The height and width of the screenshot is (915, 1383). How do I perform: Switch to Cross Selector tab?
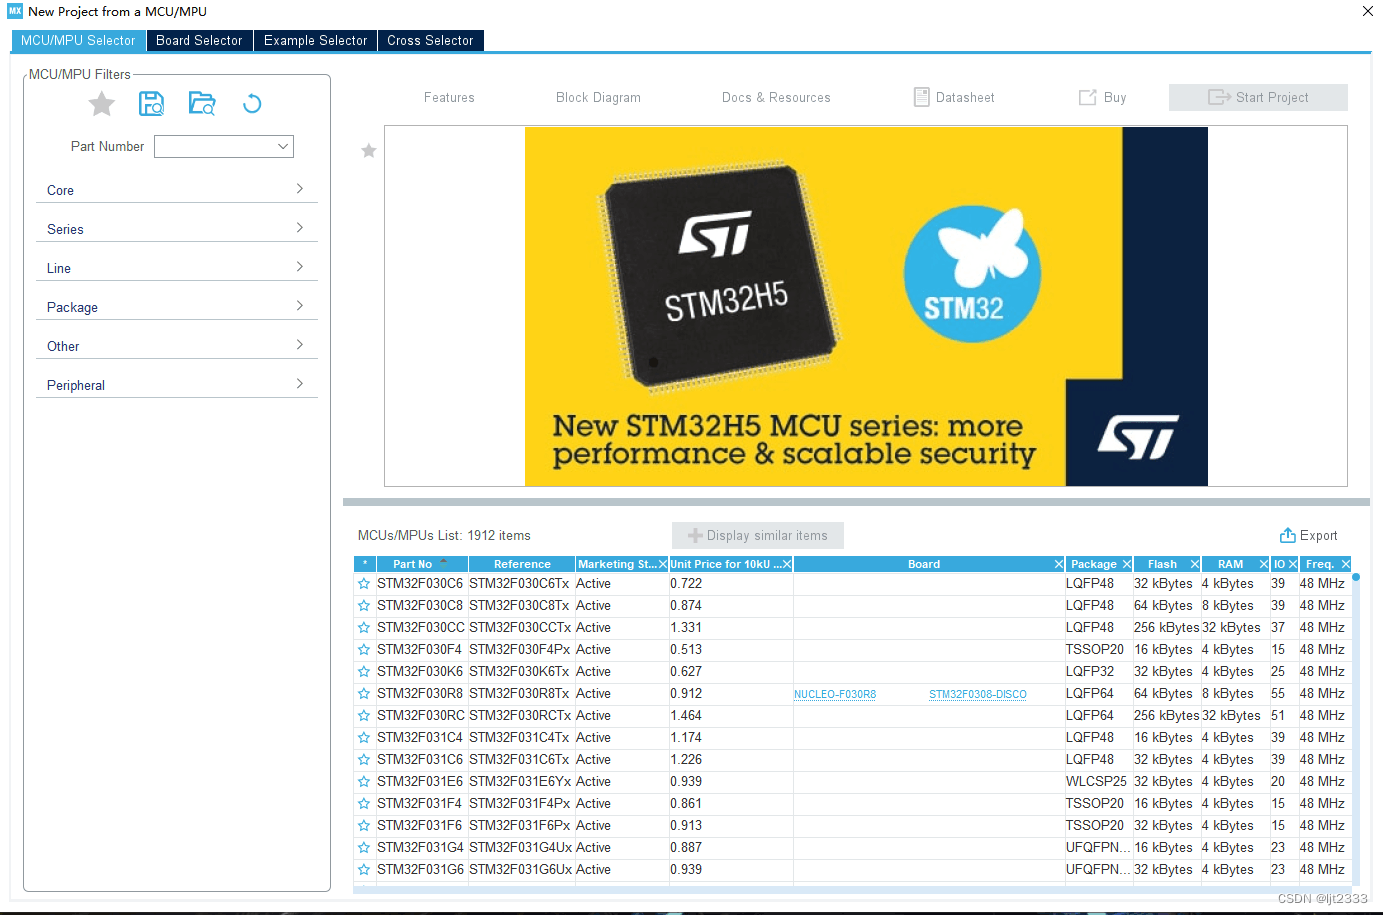click(x=430, y=41)
